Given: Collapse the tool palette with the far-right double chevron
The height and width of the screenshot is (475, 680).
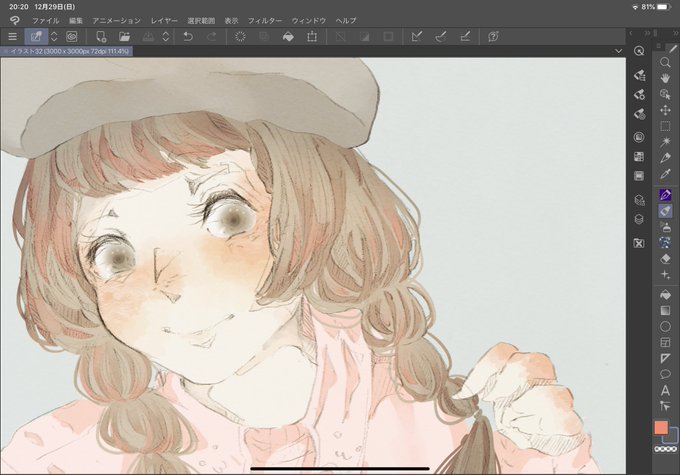Looking at the screenshot, I should [x=676, y=33].
